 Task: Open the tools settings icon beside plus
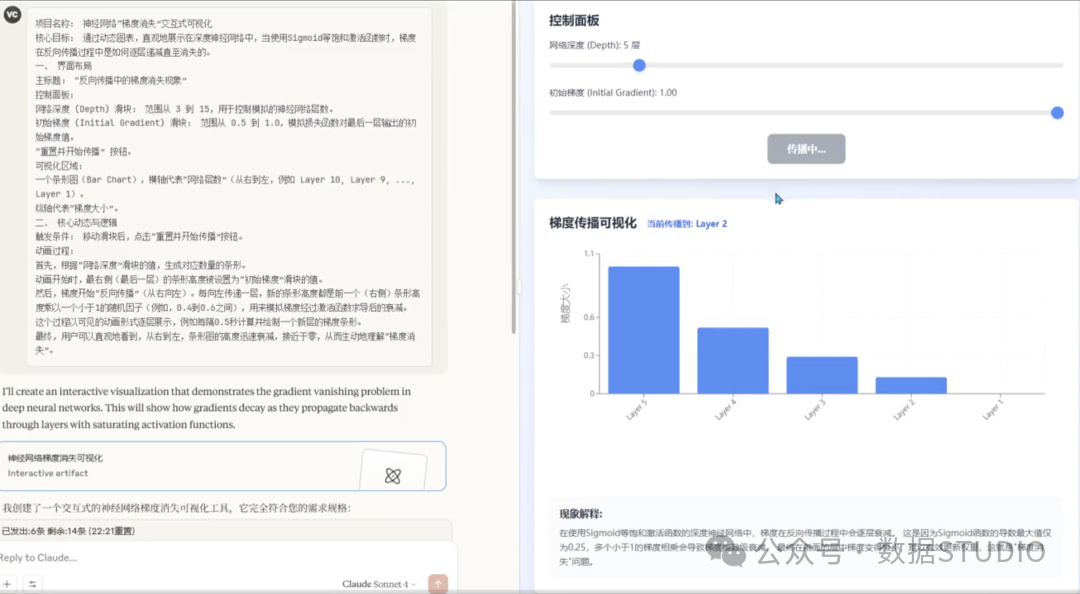32,584
